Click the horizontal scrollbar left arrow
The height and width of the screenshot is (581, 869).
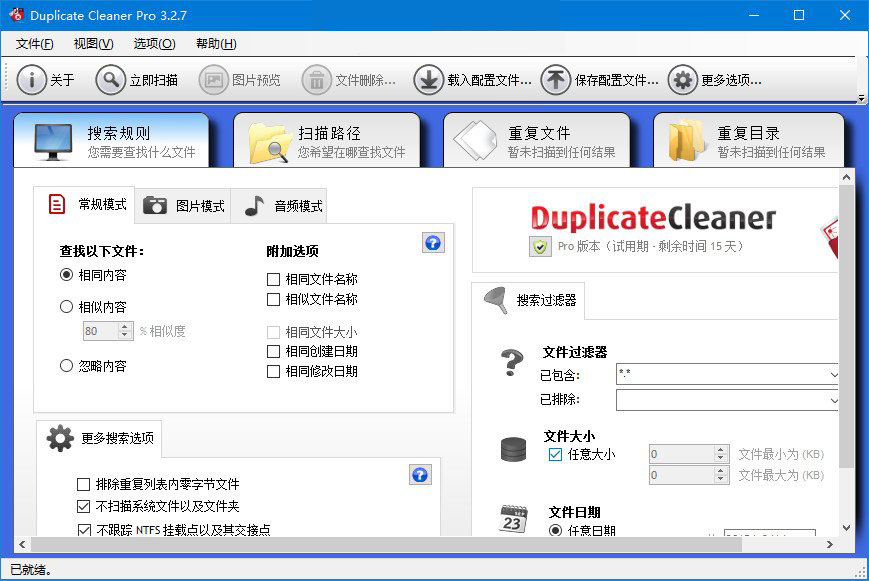22,544
